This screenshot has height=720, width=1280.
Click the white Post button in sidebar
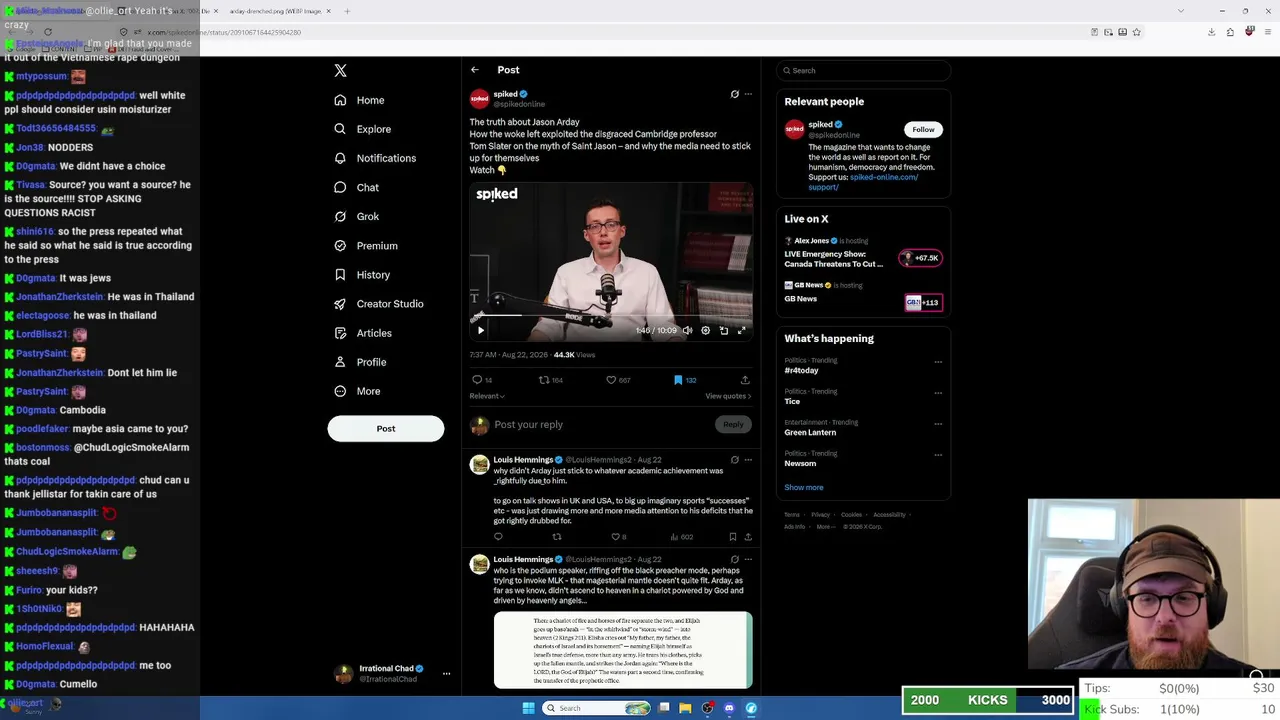coord(386,428)
